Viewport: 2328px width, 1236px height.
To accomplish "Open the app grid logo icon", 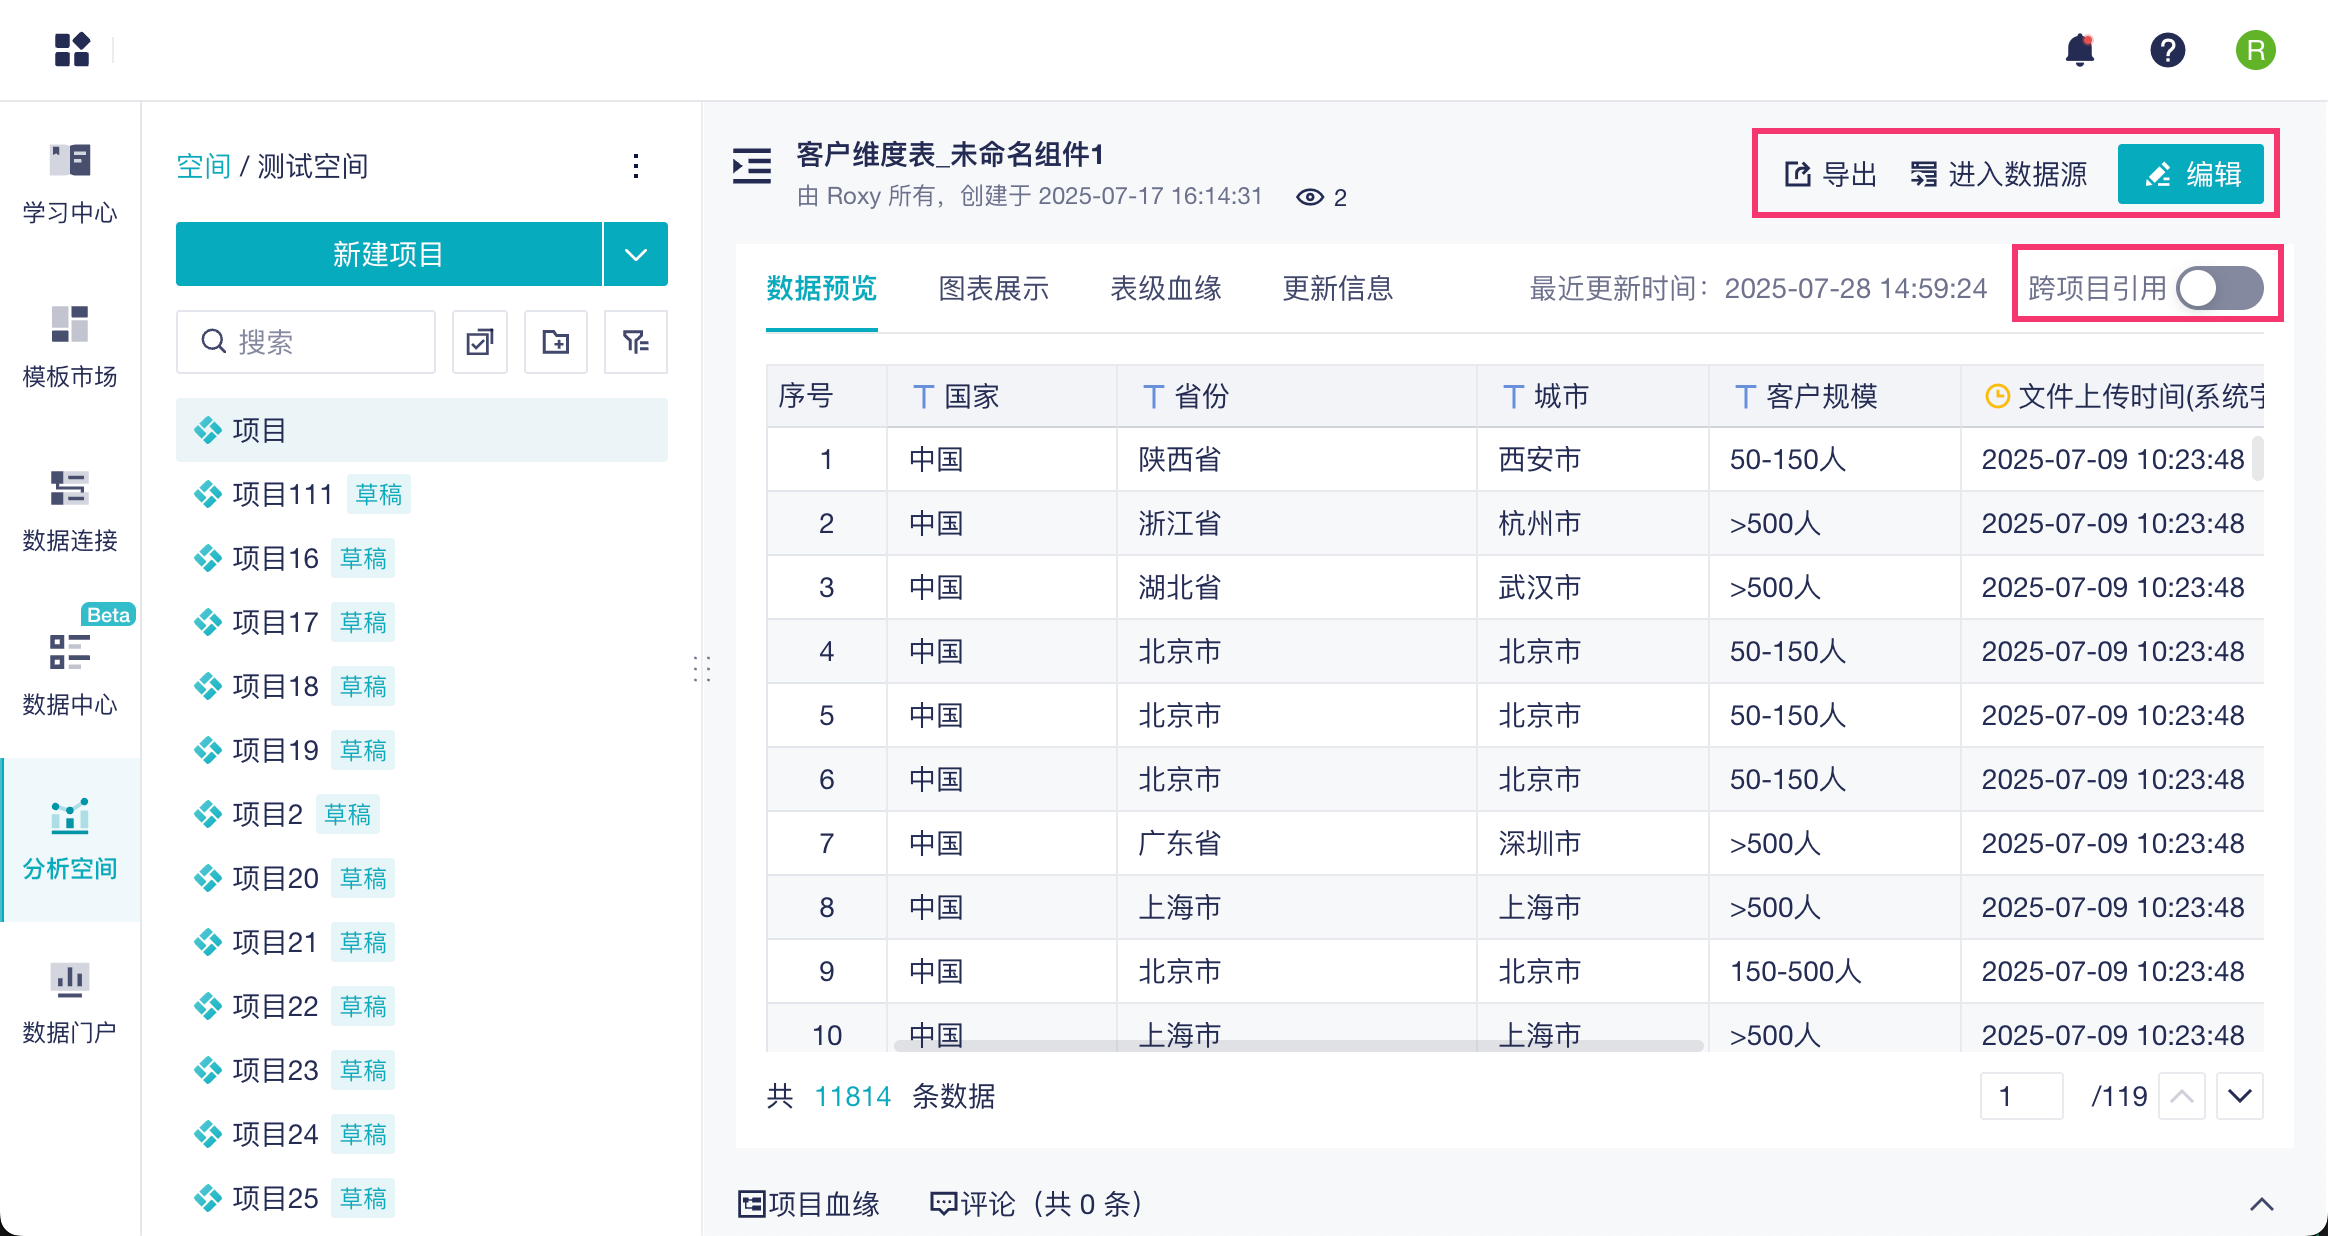I will click(72, 50).
